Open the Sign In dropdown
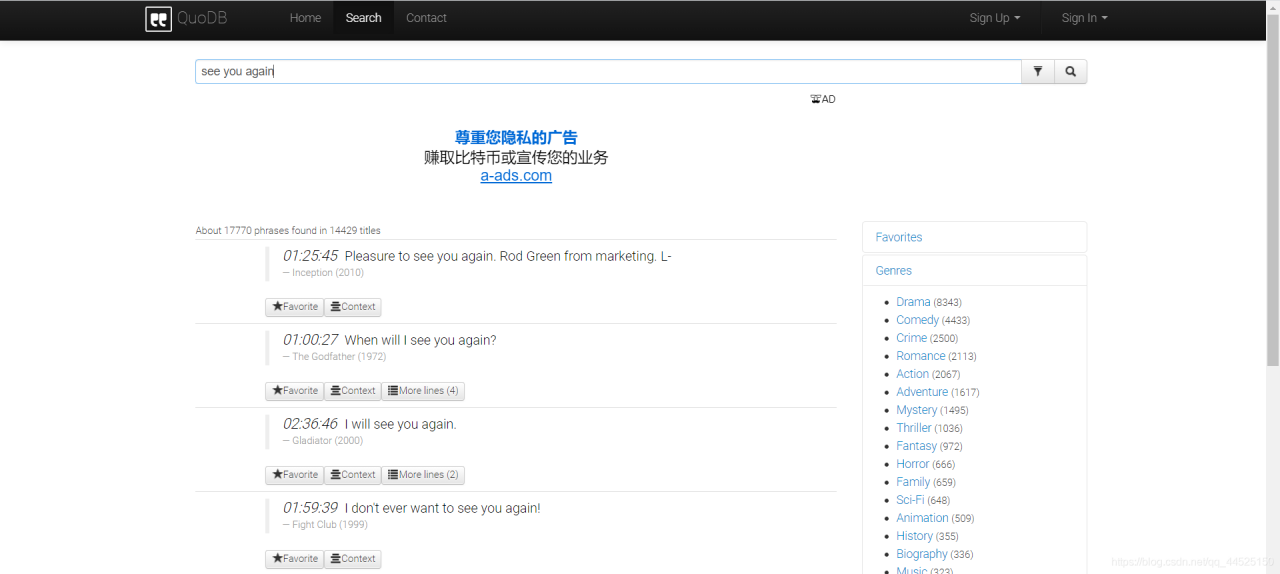1280x574 pixels. pos(1085,18)
